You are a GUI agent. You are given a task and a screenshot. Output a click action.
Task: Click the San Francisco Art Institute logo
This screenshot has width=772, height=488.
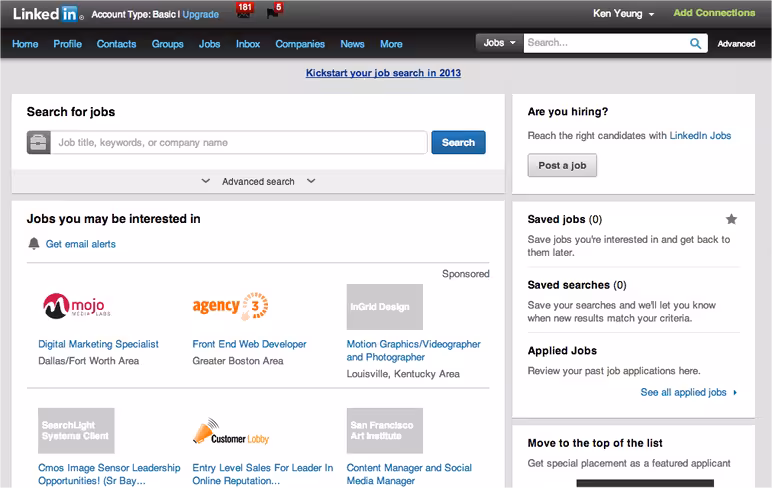385,430
